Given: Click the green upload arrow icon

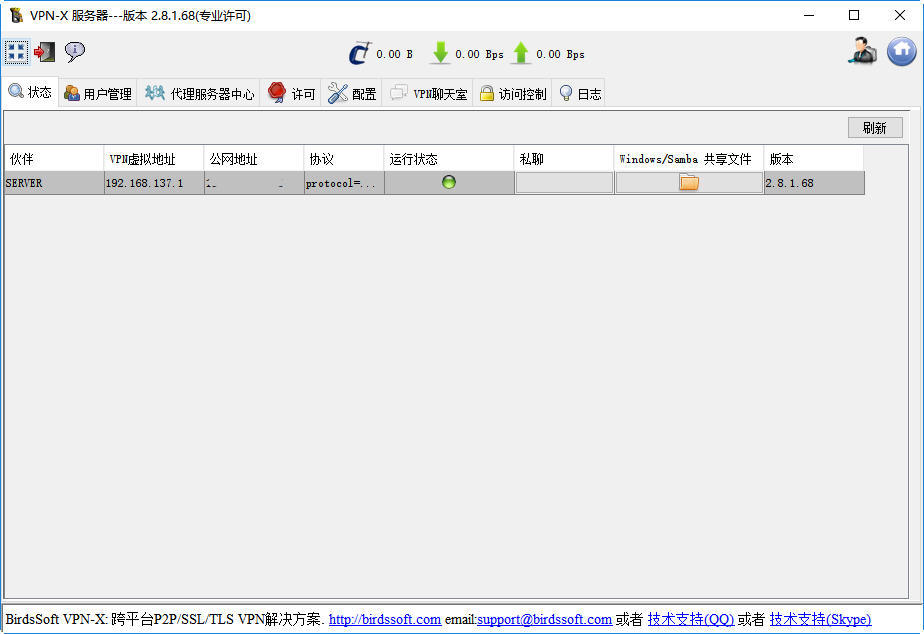Looking at the screenshot, I should (521, 53).
